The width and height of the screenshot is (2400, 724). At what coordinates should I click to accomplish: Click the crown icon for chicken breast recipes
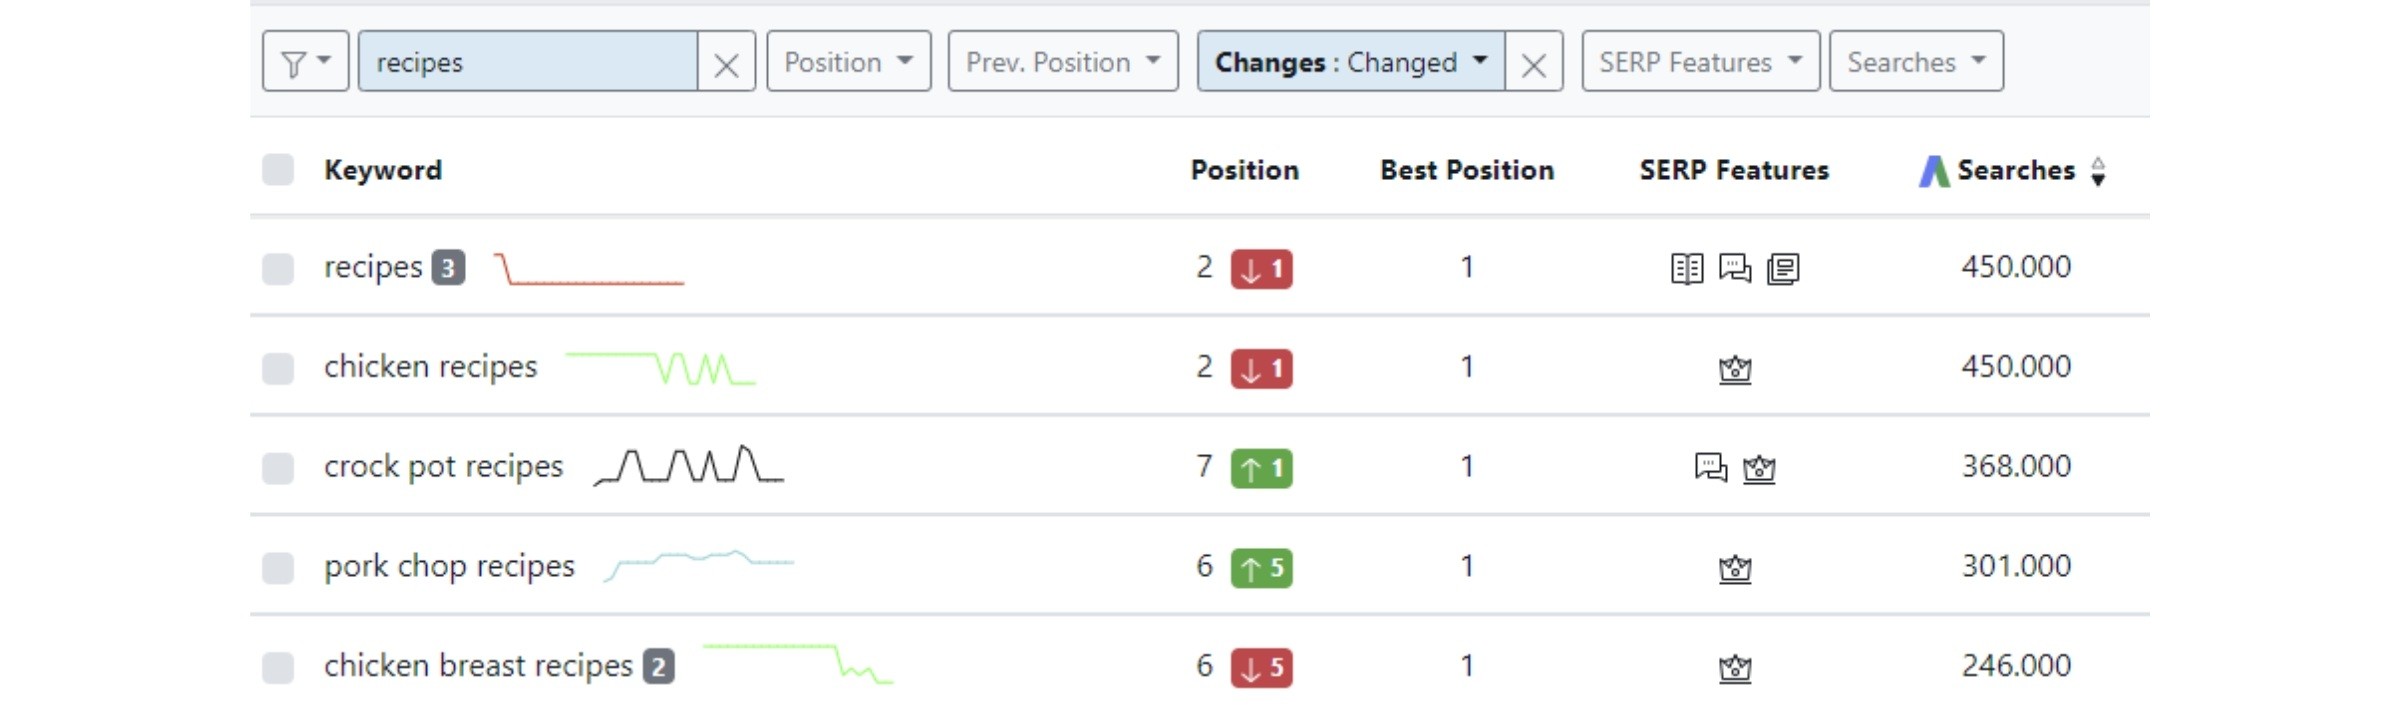point(1735,667)
